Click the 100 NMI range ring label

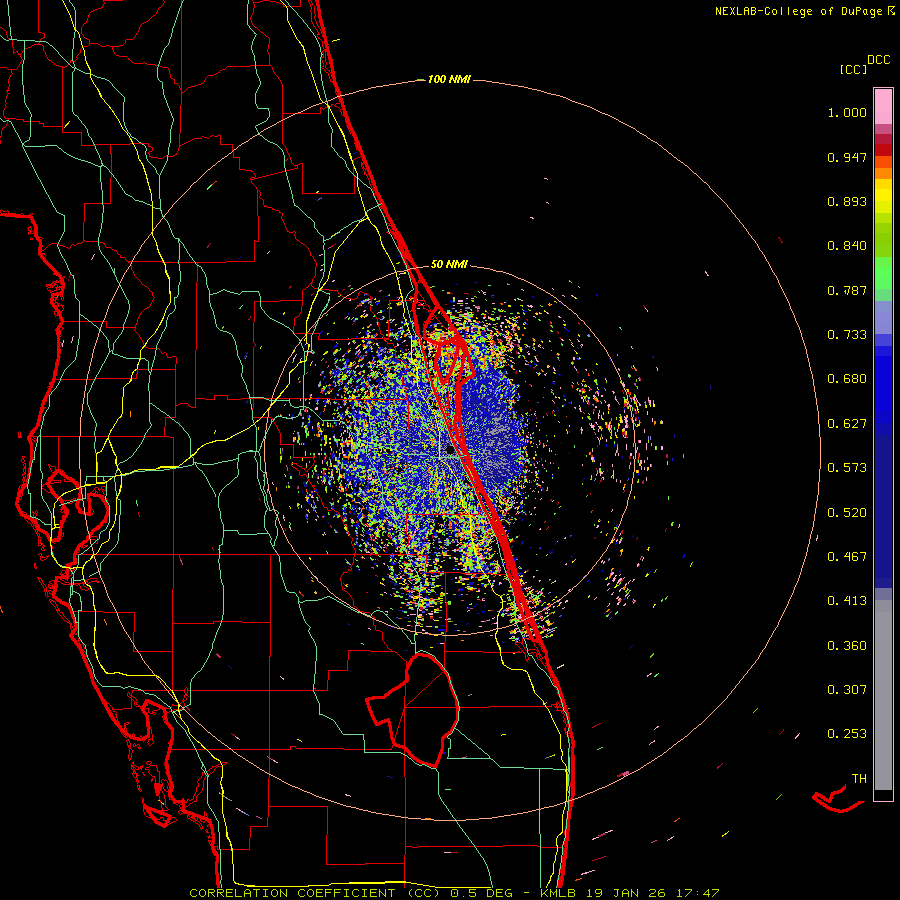[x=449, y=79]
